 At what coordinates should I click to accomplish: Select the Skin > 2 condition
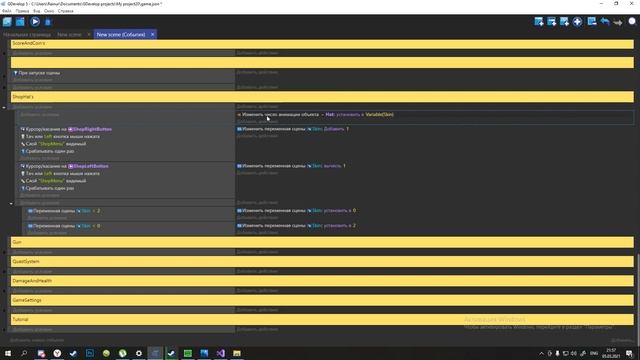tap(64, 211)
